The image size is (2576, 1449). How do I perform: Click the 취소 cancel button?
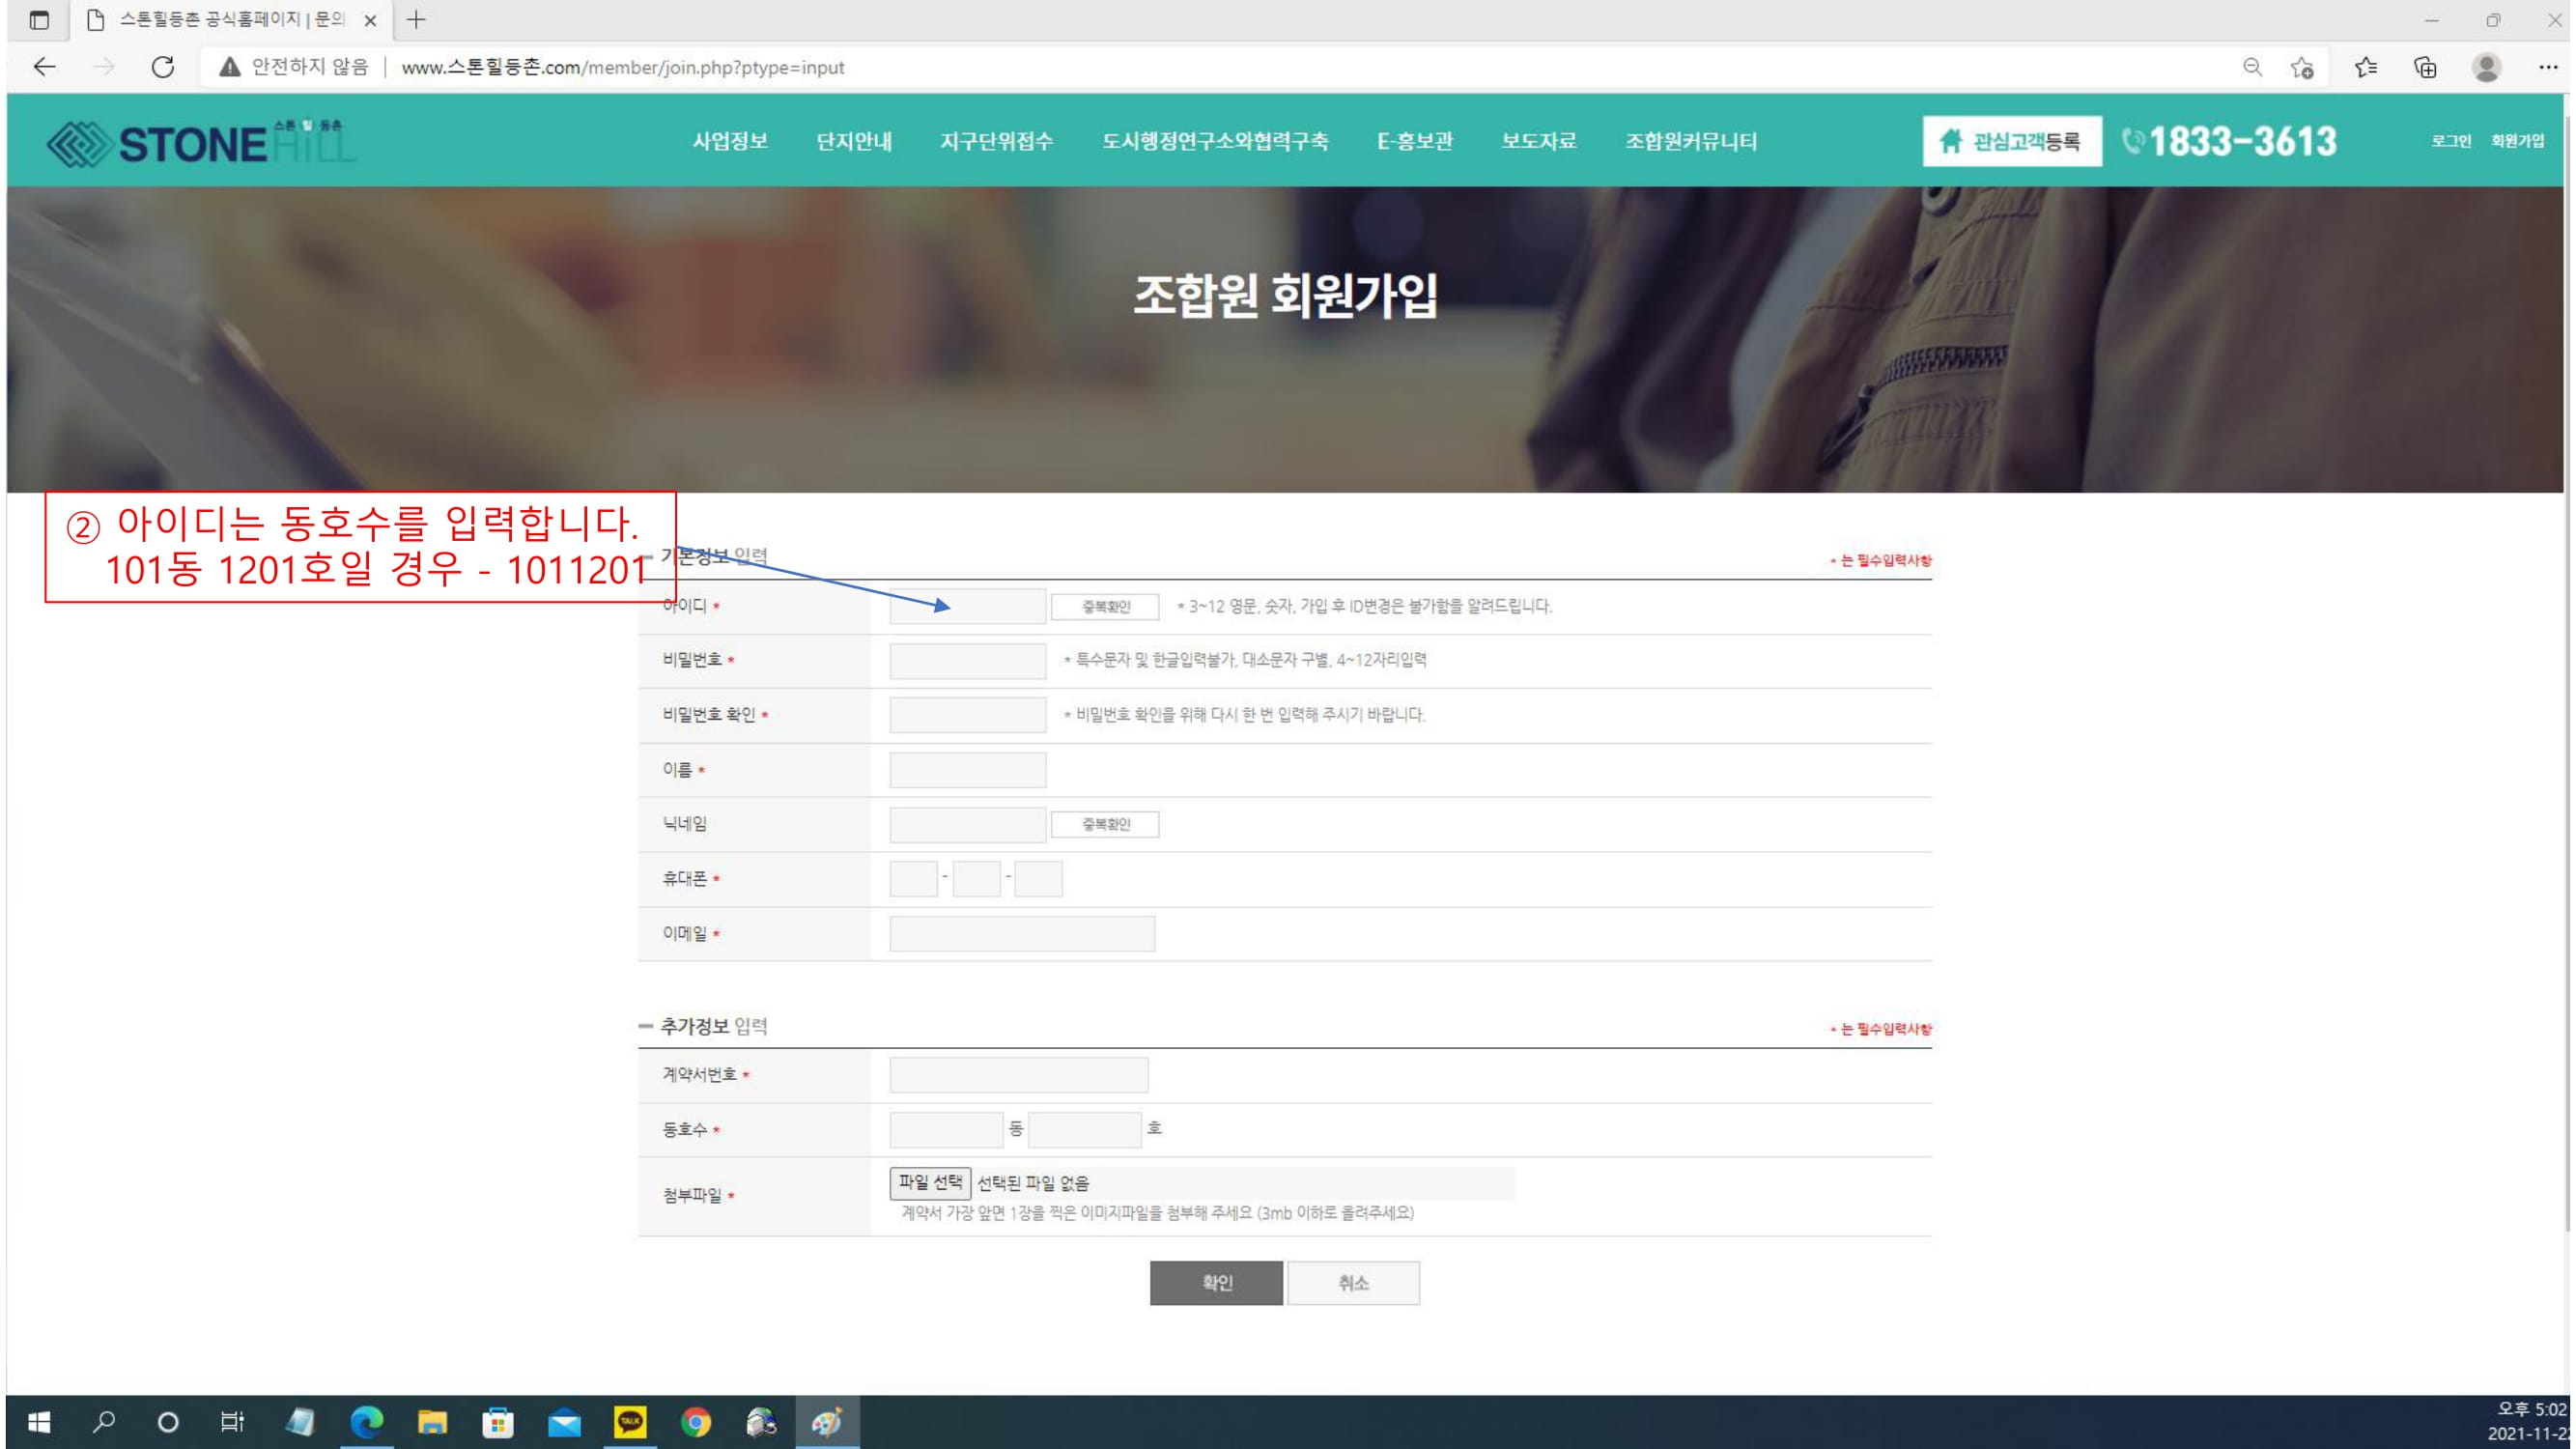click(x=1353, y=1283)
